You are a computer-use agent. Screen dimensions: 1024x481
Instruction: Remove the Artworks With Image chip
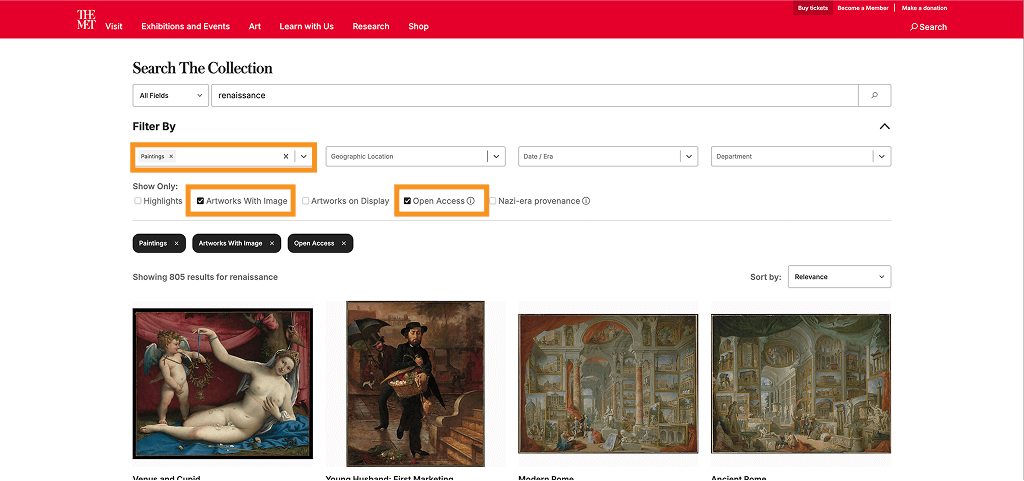point(271,243)
